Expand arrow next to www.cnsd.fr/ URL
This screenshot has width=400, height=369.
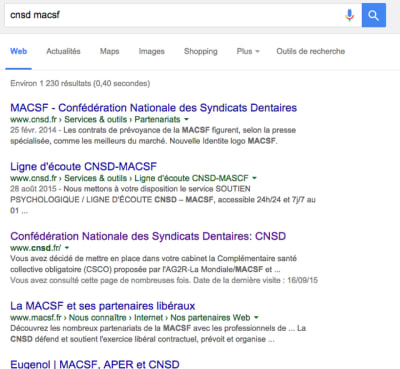(x=67, y=248)
